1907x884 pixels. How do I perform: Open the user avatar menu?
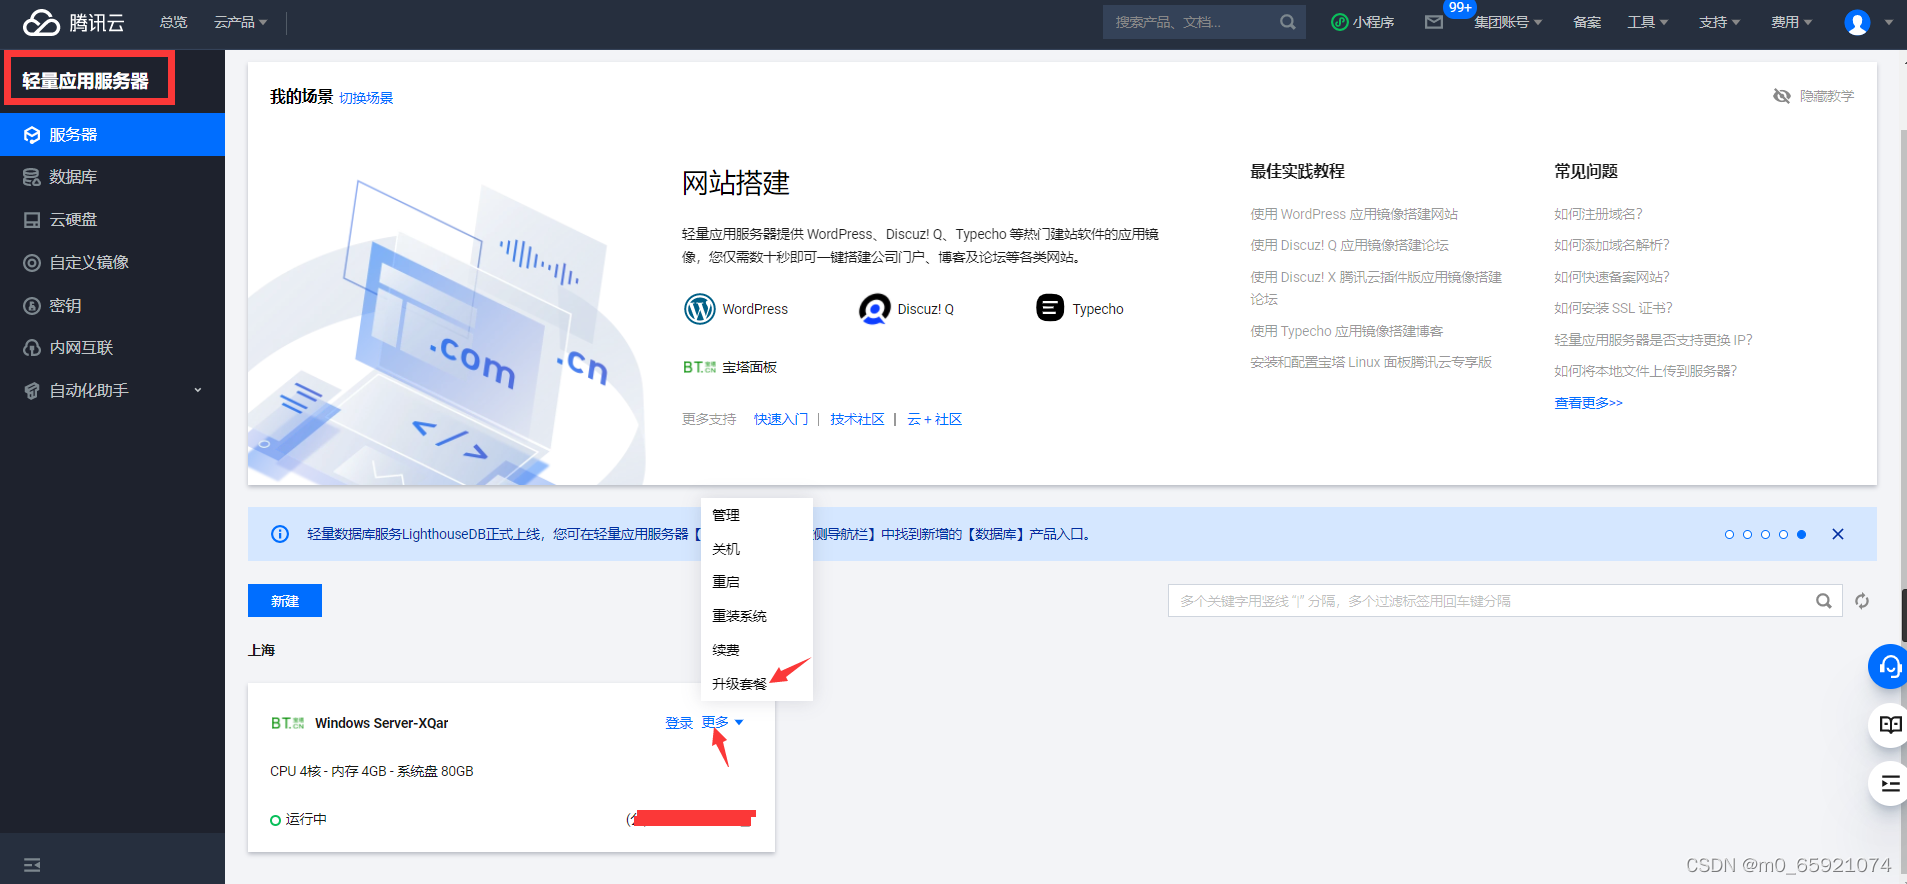[1857, 22]
